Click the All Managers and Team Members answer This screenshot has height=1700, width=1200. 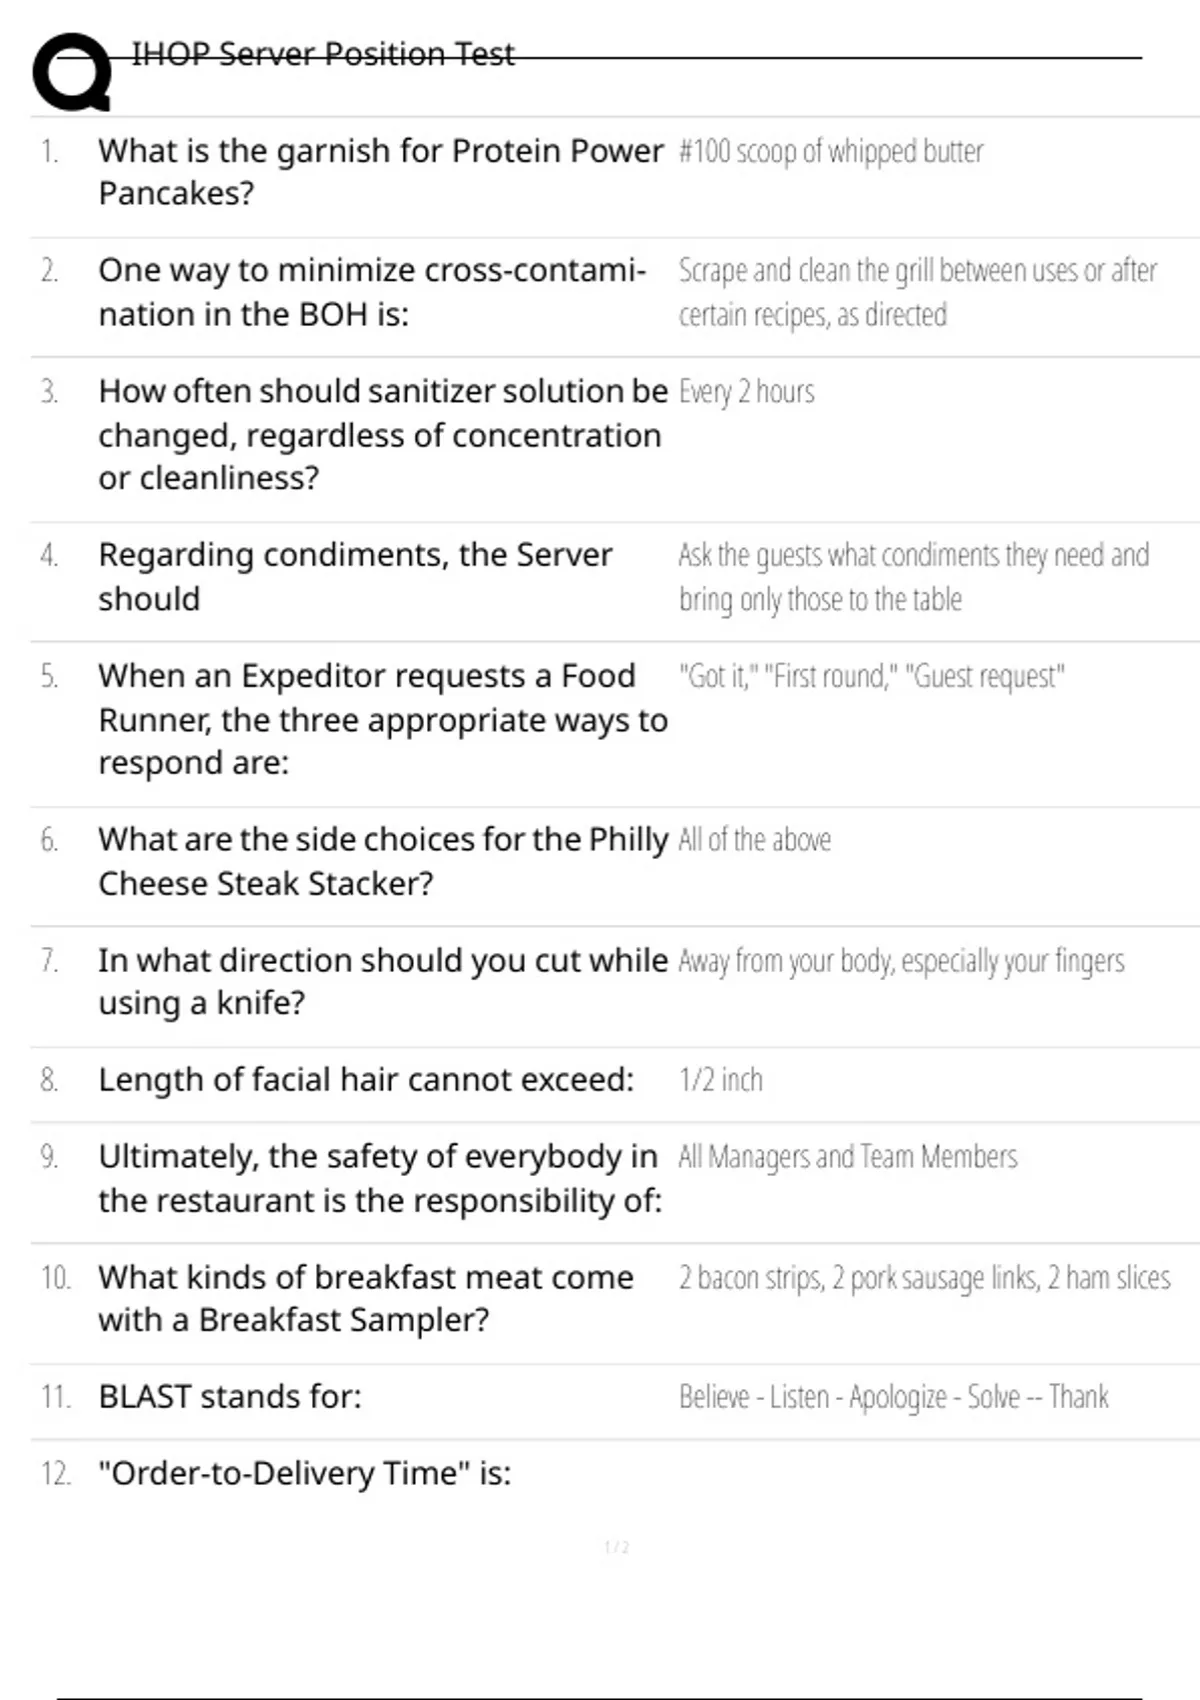848,1157
